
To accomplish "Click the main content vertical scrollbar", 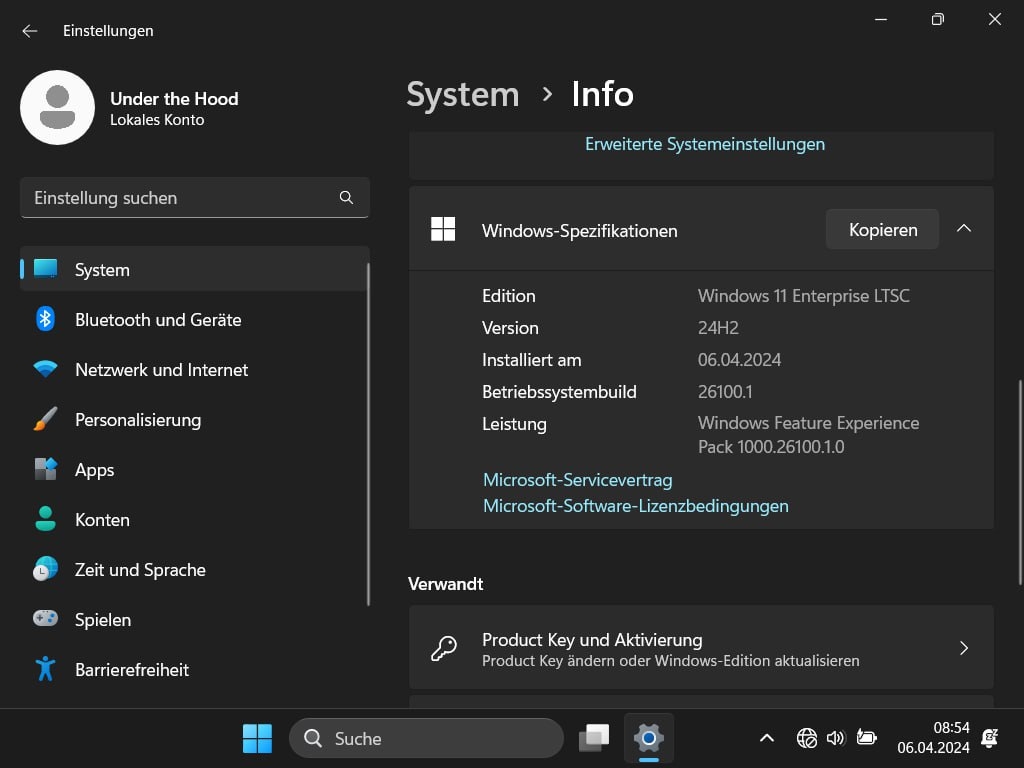I will coord(1019,482).
